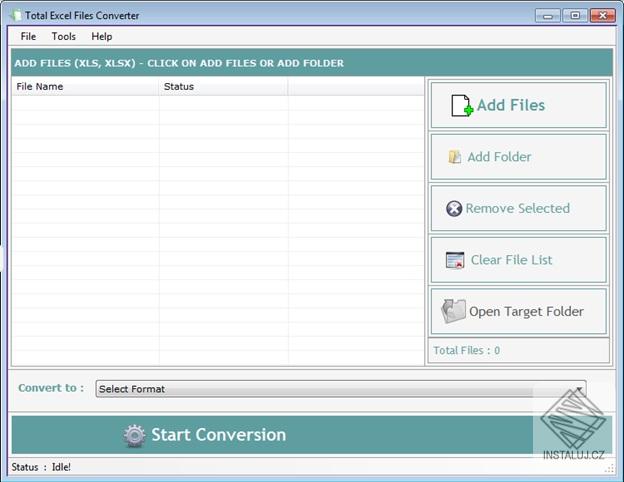Click the Add Files button label
This screenshot has height=482, width=624.
511,105
